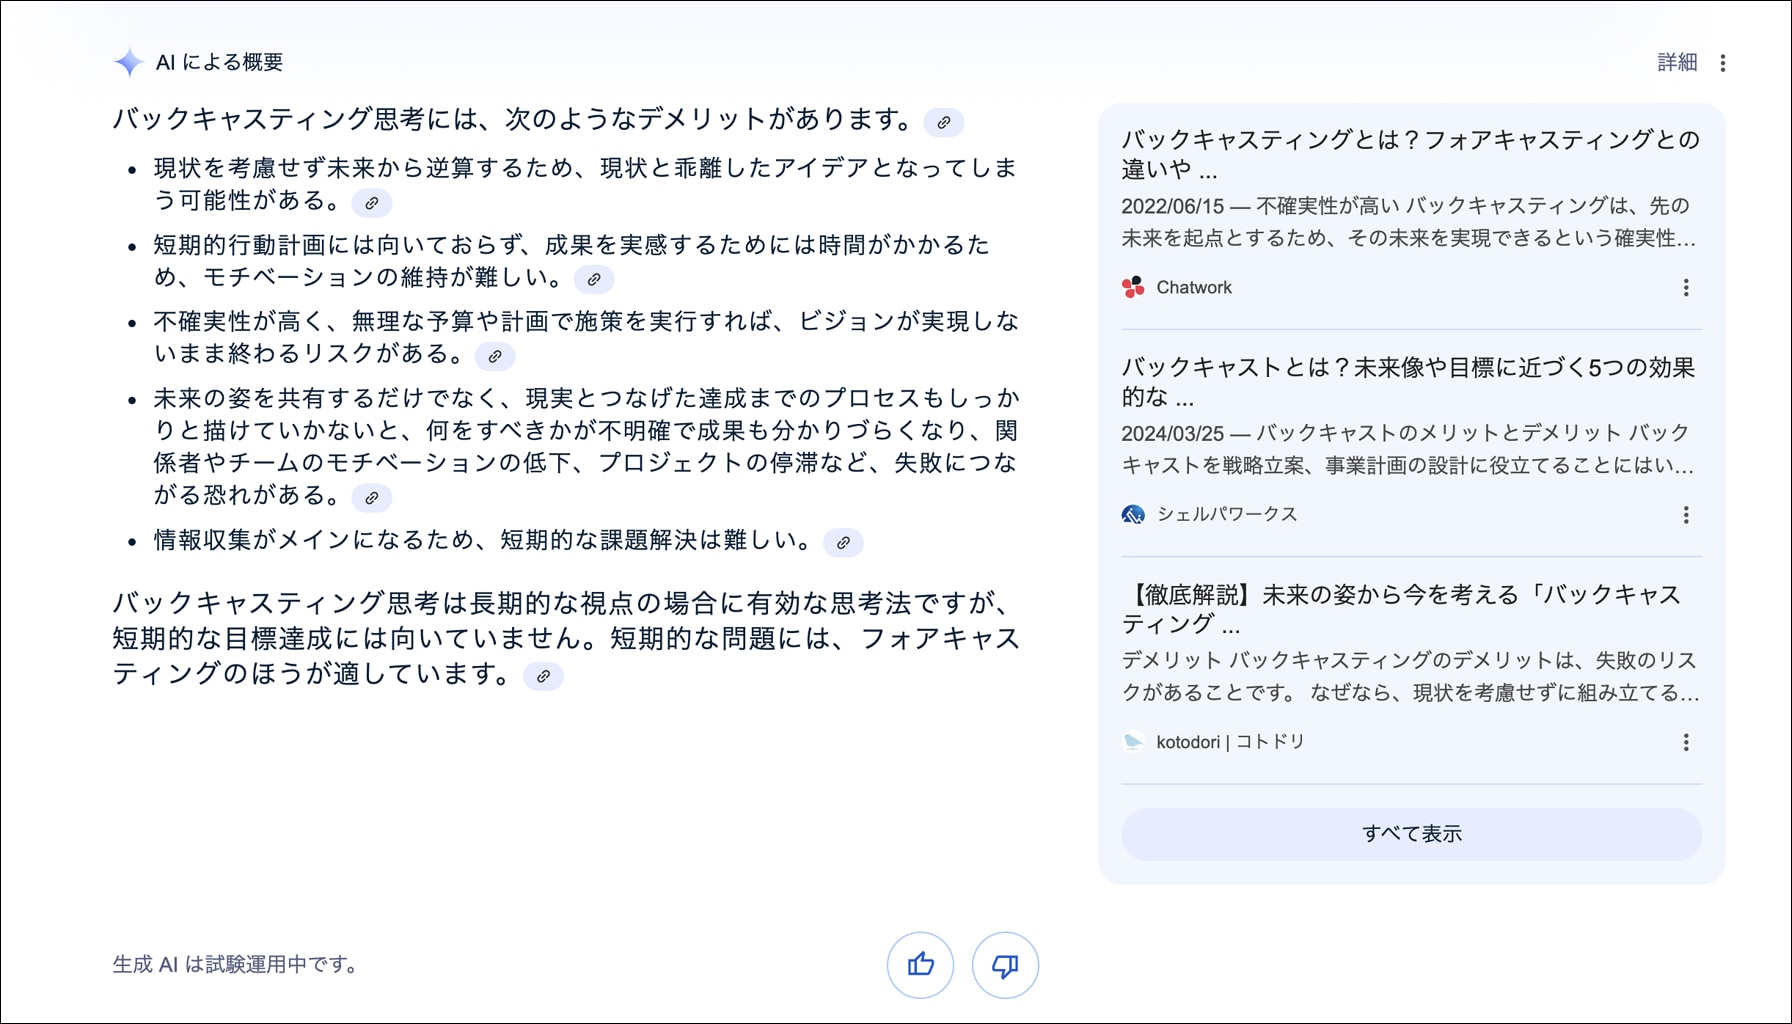Open the three-dot menu beside 詳細
This screenshot has width=1792, height=1024.
1723,63
